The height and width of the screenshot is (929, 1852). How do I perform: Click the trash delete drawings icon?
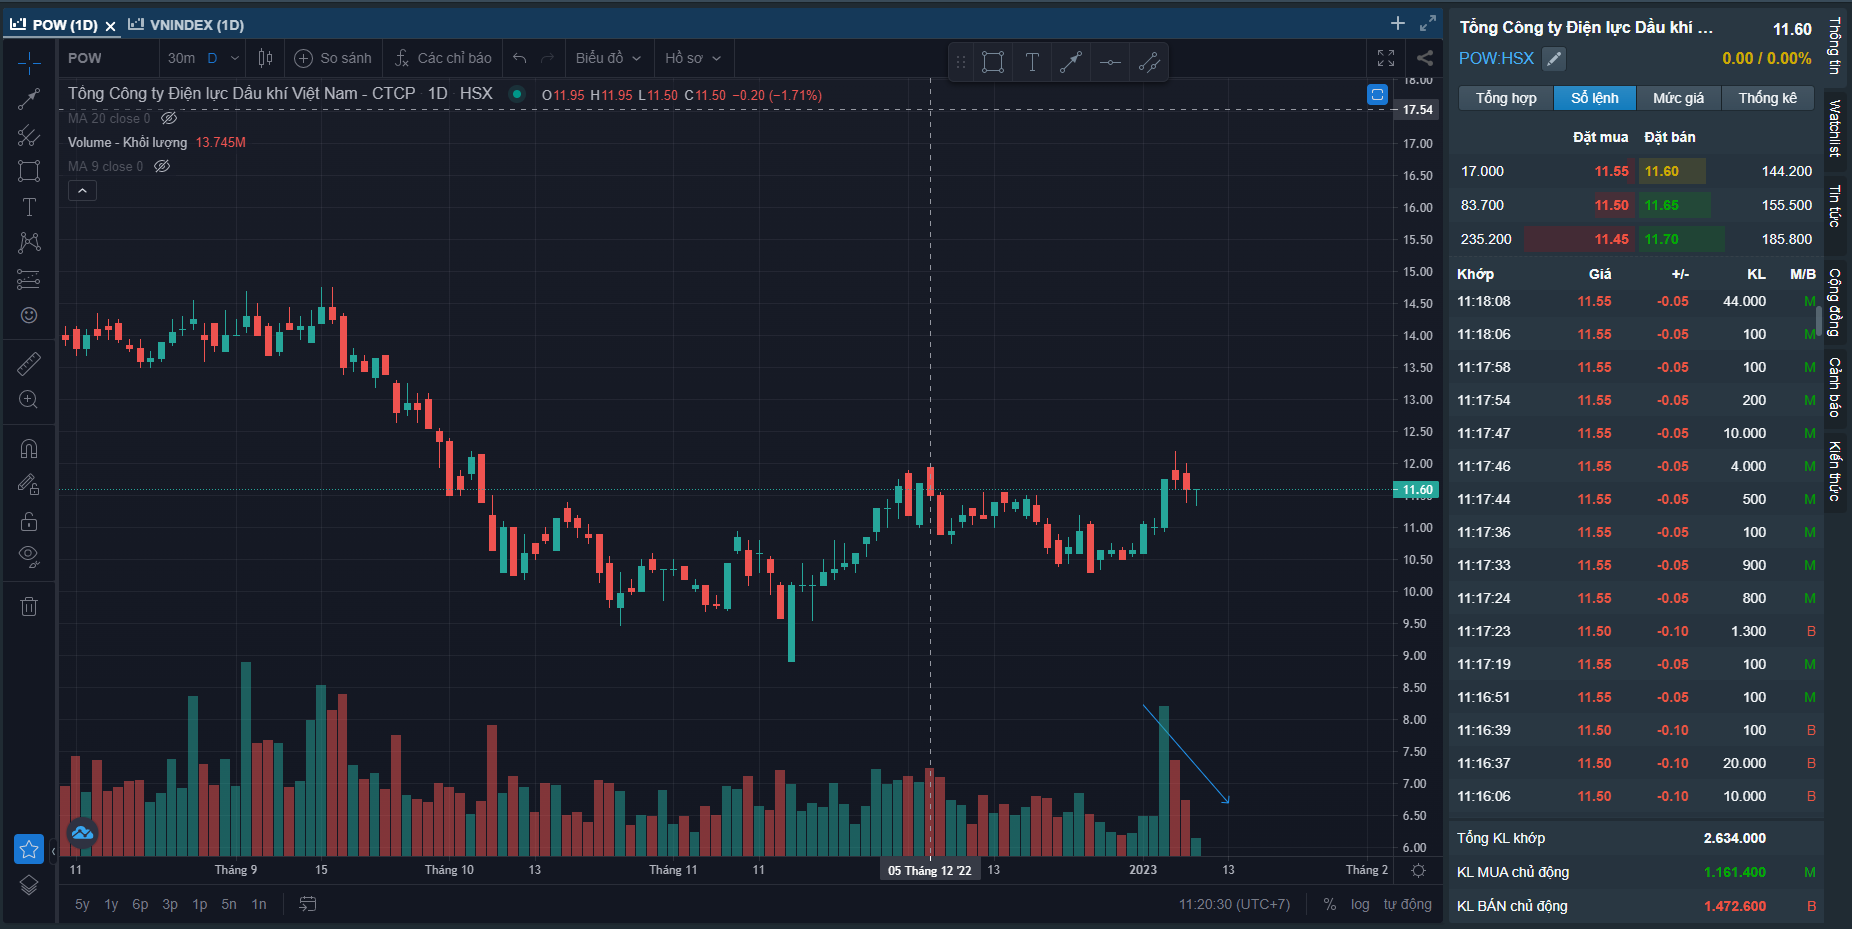click(29, 606)
